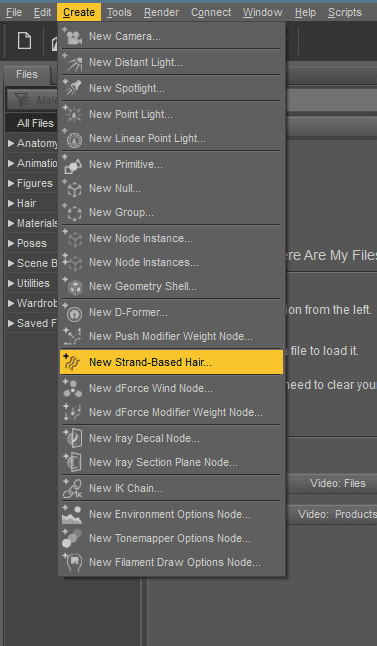Expand the Anatomy category
Image resolution: width=377 pixels, height=646 pixels.
pyautogui.click(x=11, y=143)
